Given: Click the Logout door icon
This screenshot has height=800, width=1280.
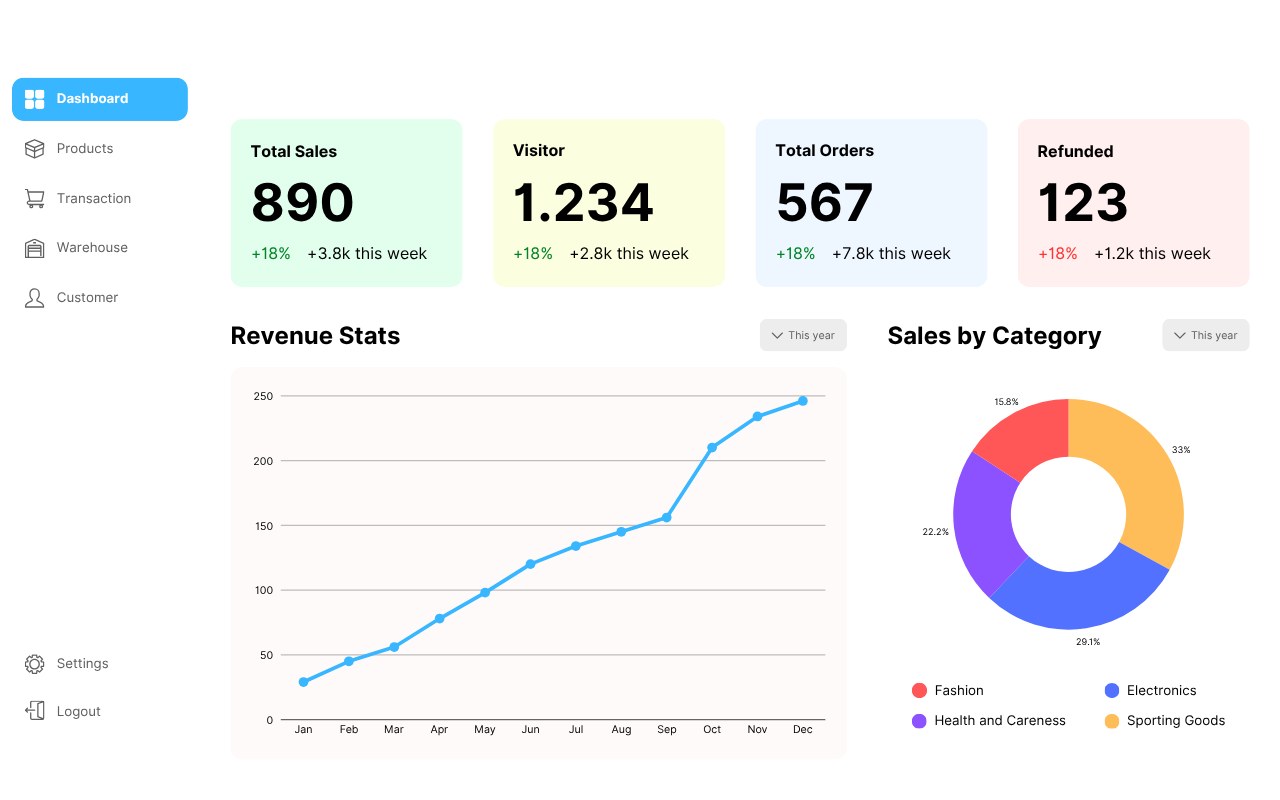Looking at the screenshot, I should click(x=35, y=711).
